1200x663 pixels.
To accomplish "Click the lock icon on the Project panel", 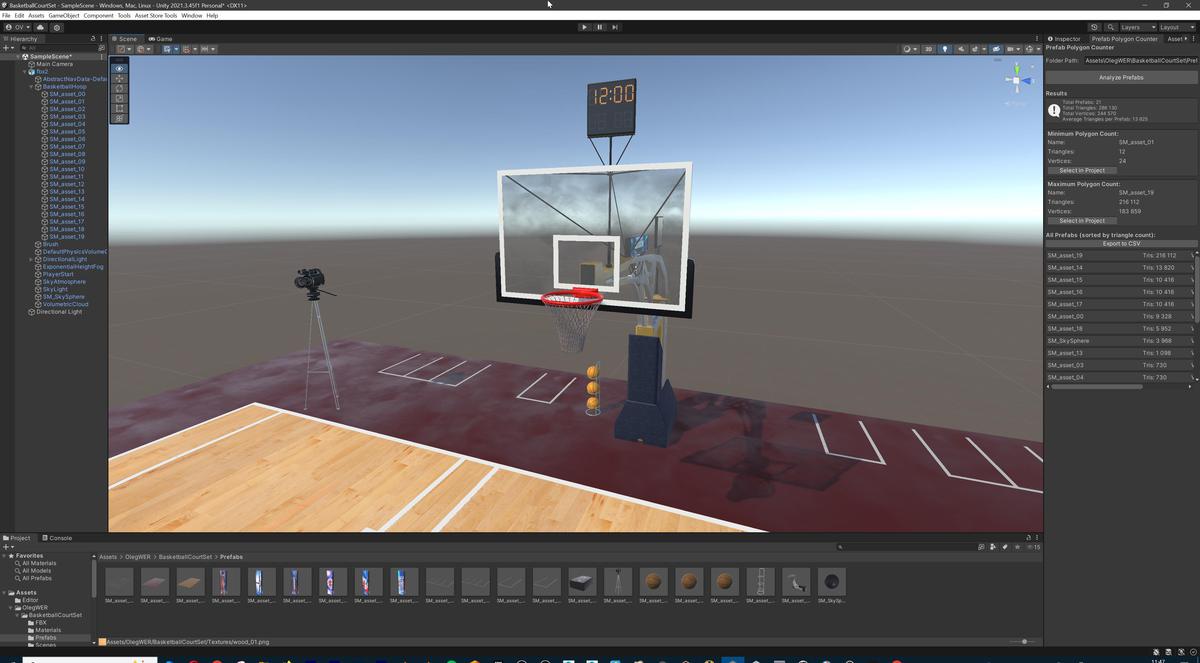I will (1028, 537).
